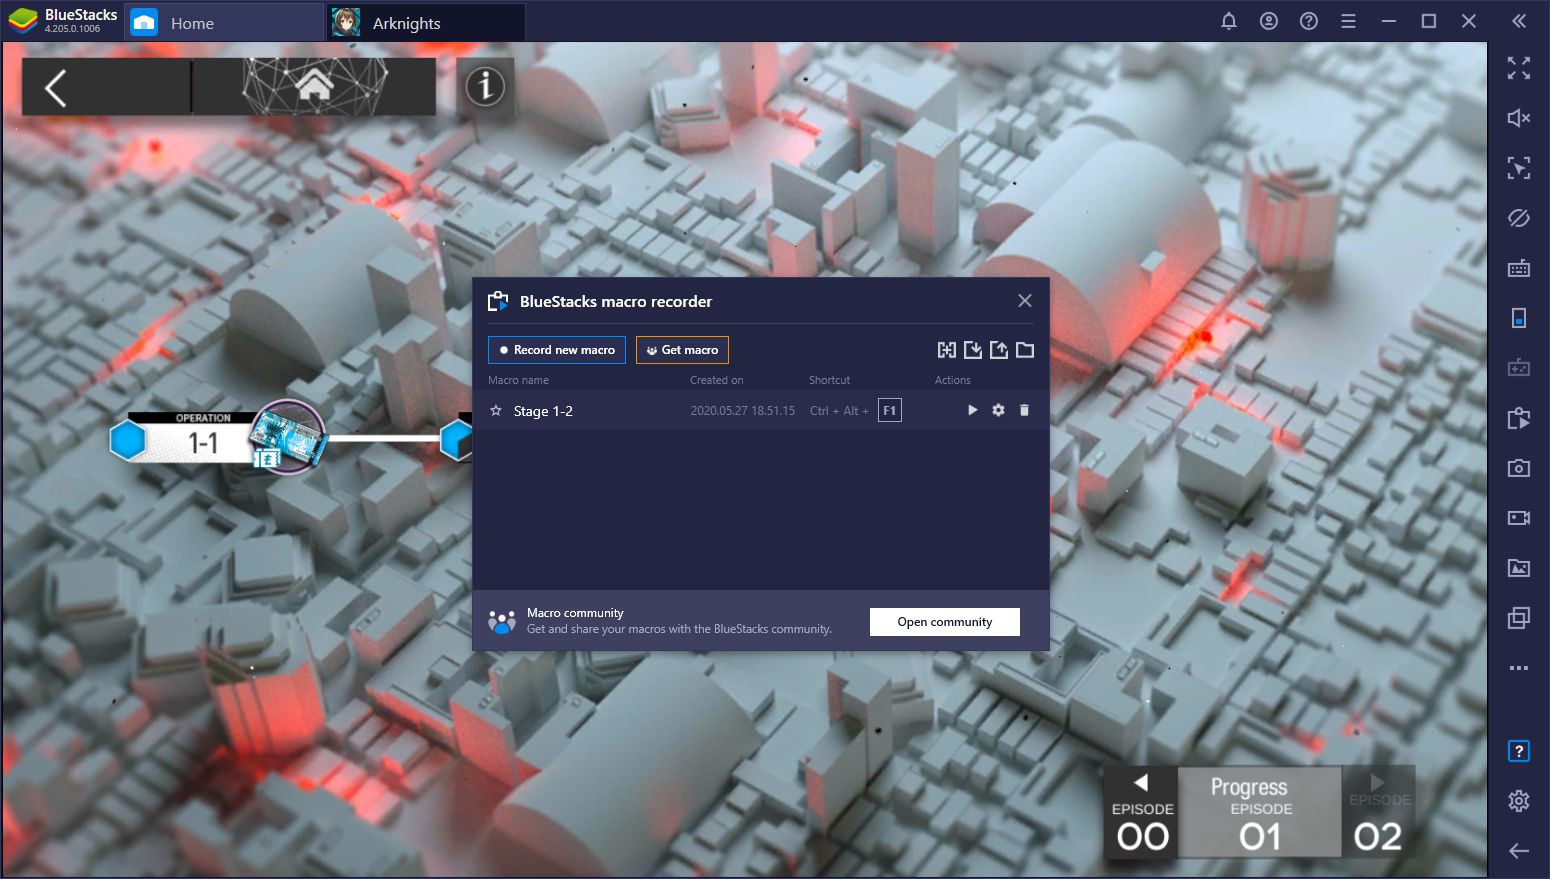
Task: Collapse the right sidebar with double chevron
Action: (1519, 21)
